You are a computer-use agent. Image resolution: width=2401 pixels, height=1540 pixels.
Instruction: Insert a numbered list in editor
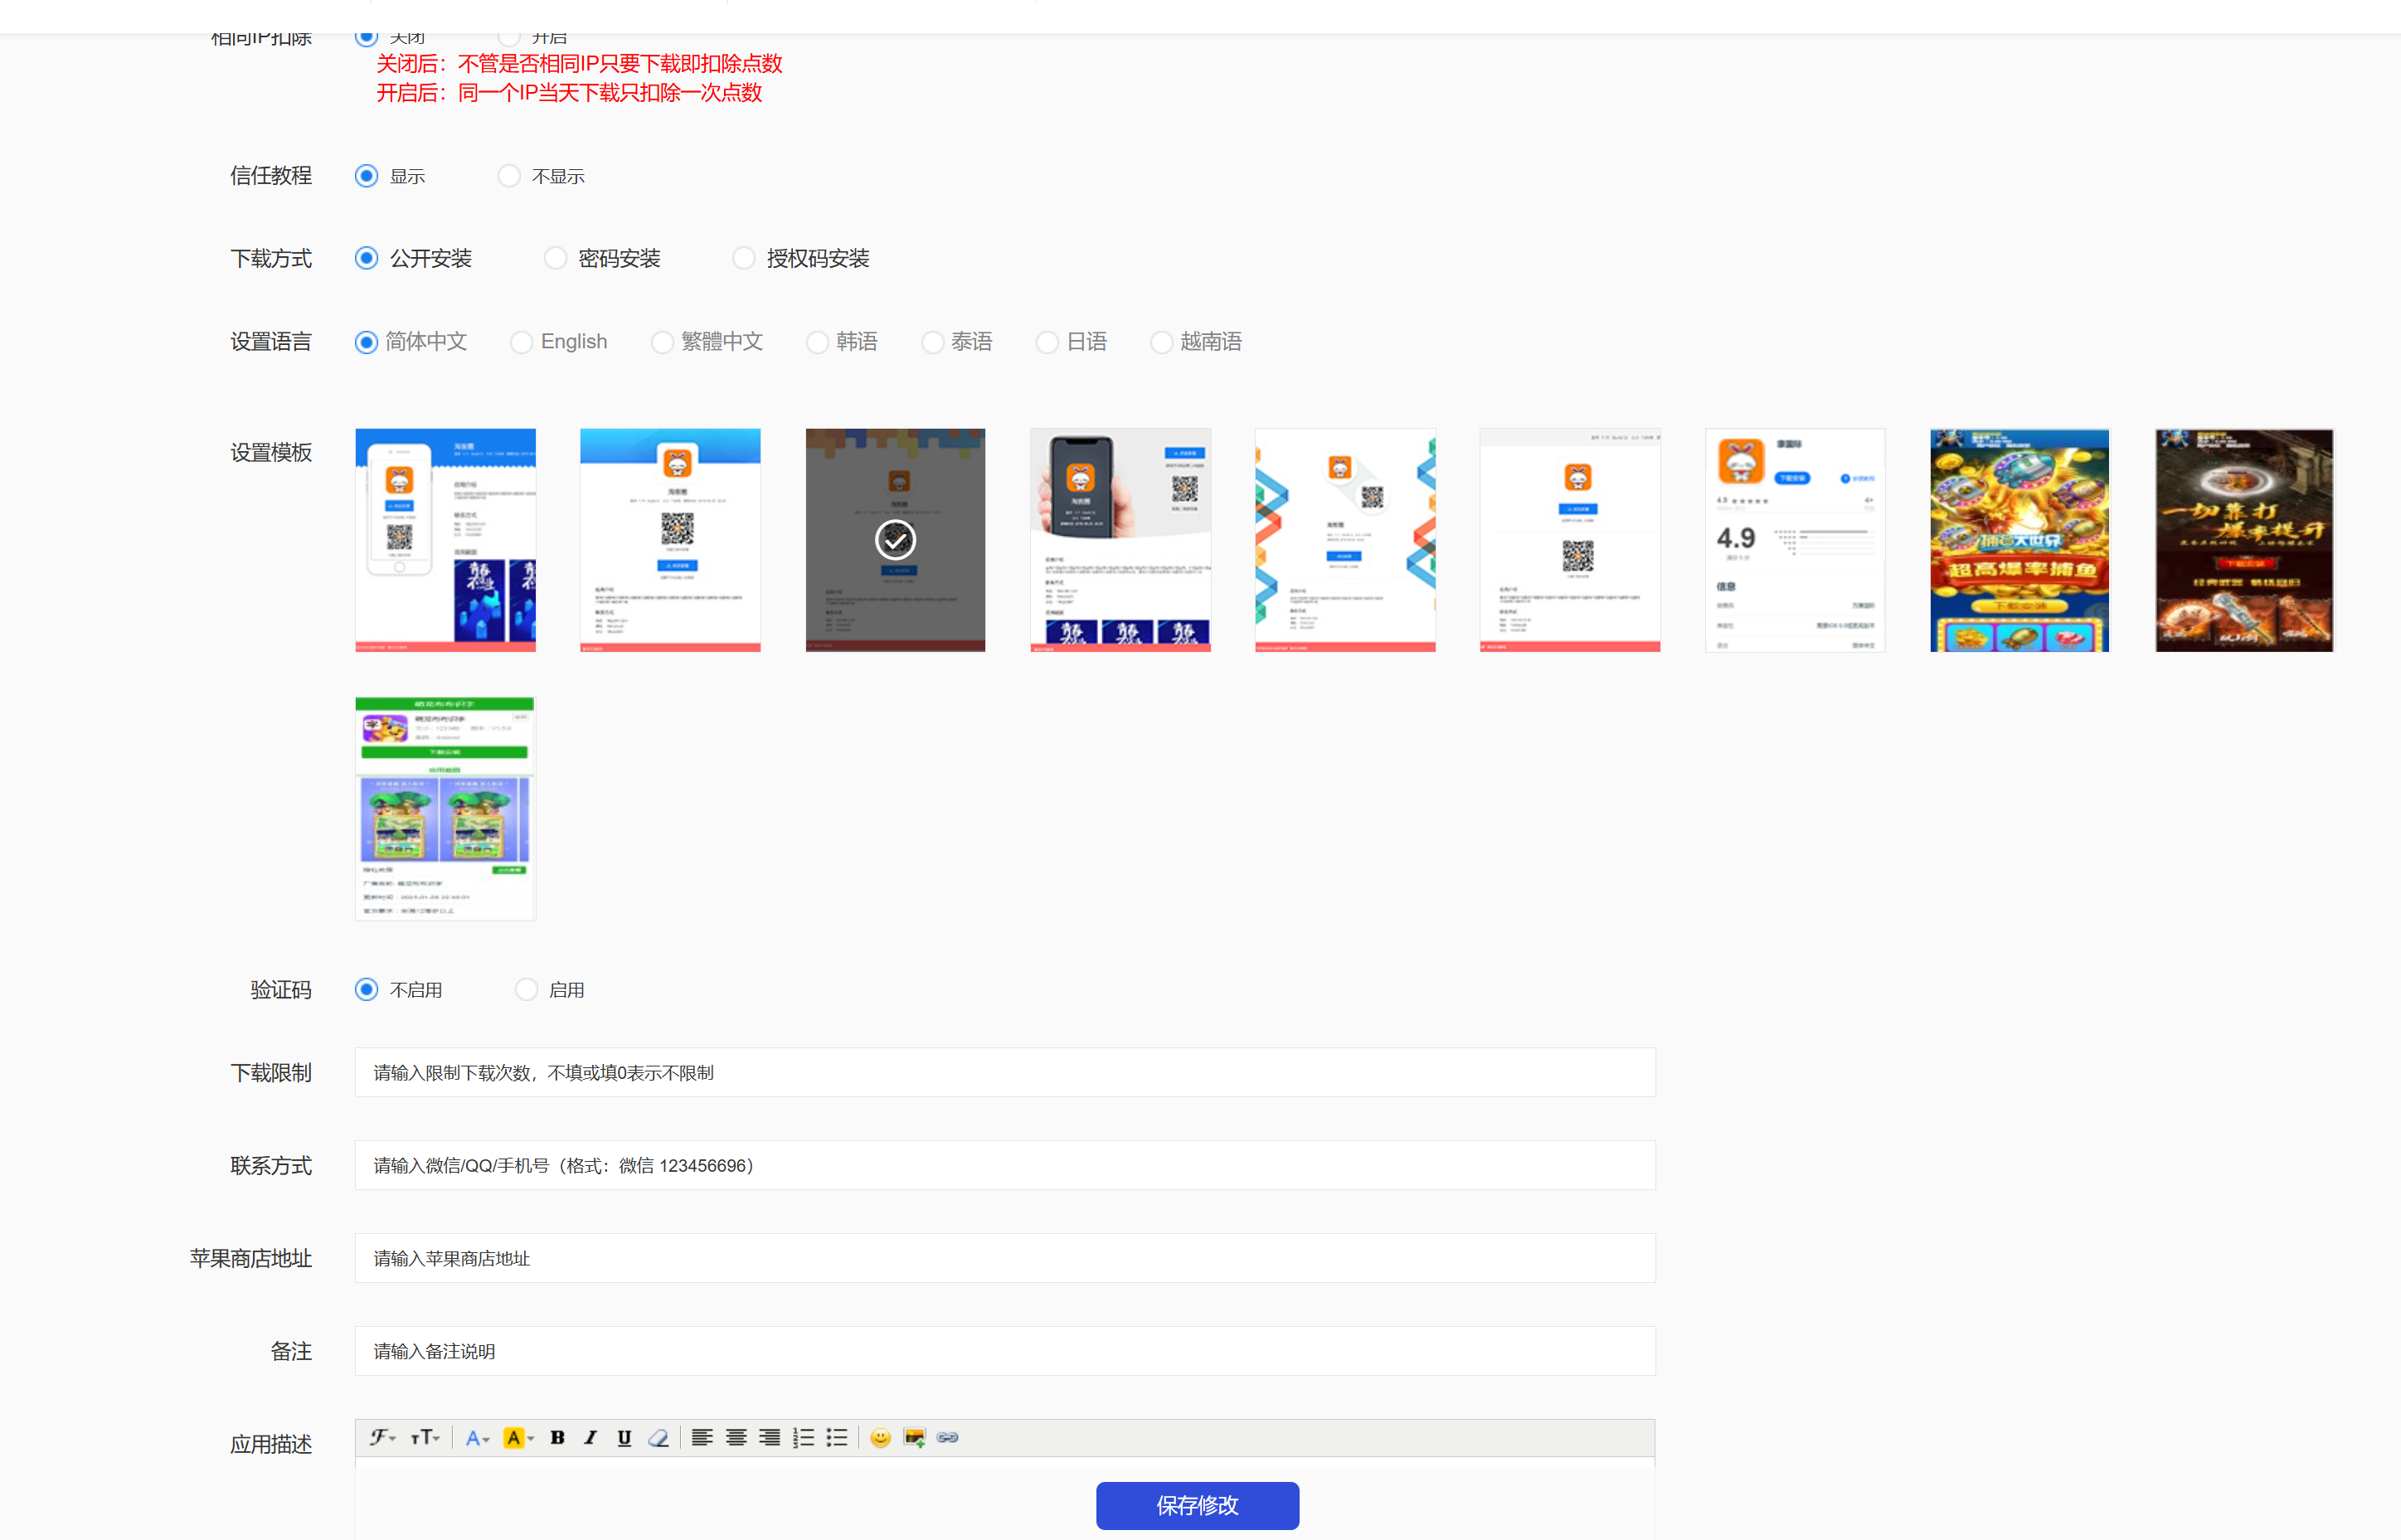803,1438
